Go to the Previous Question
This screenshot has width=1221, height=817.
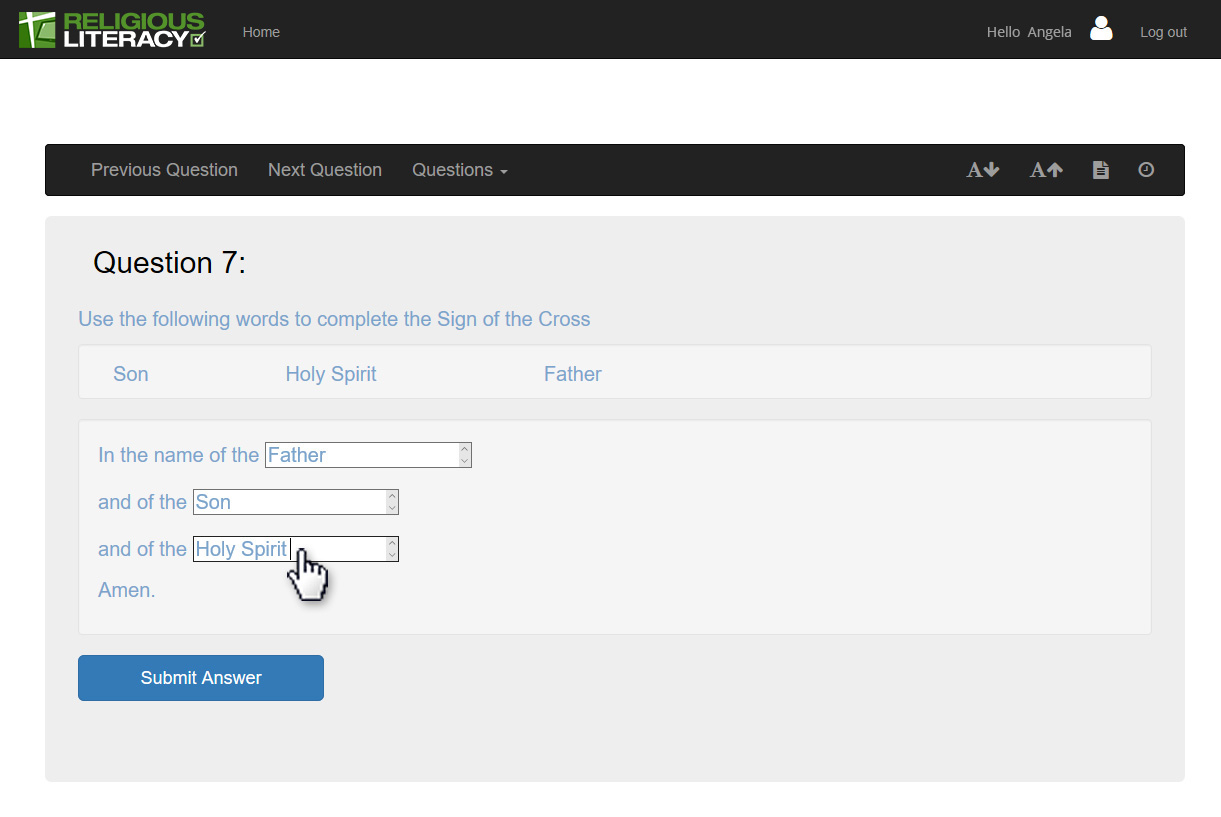(164, 170)
